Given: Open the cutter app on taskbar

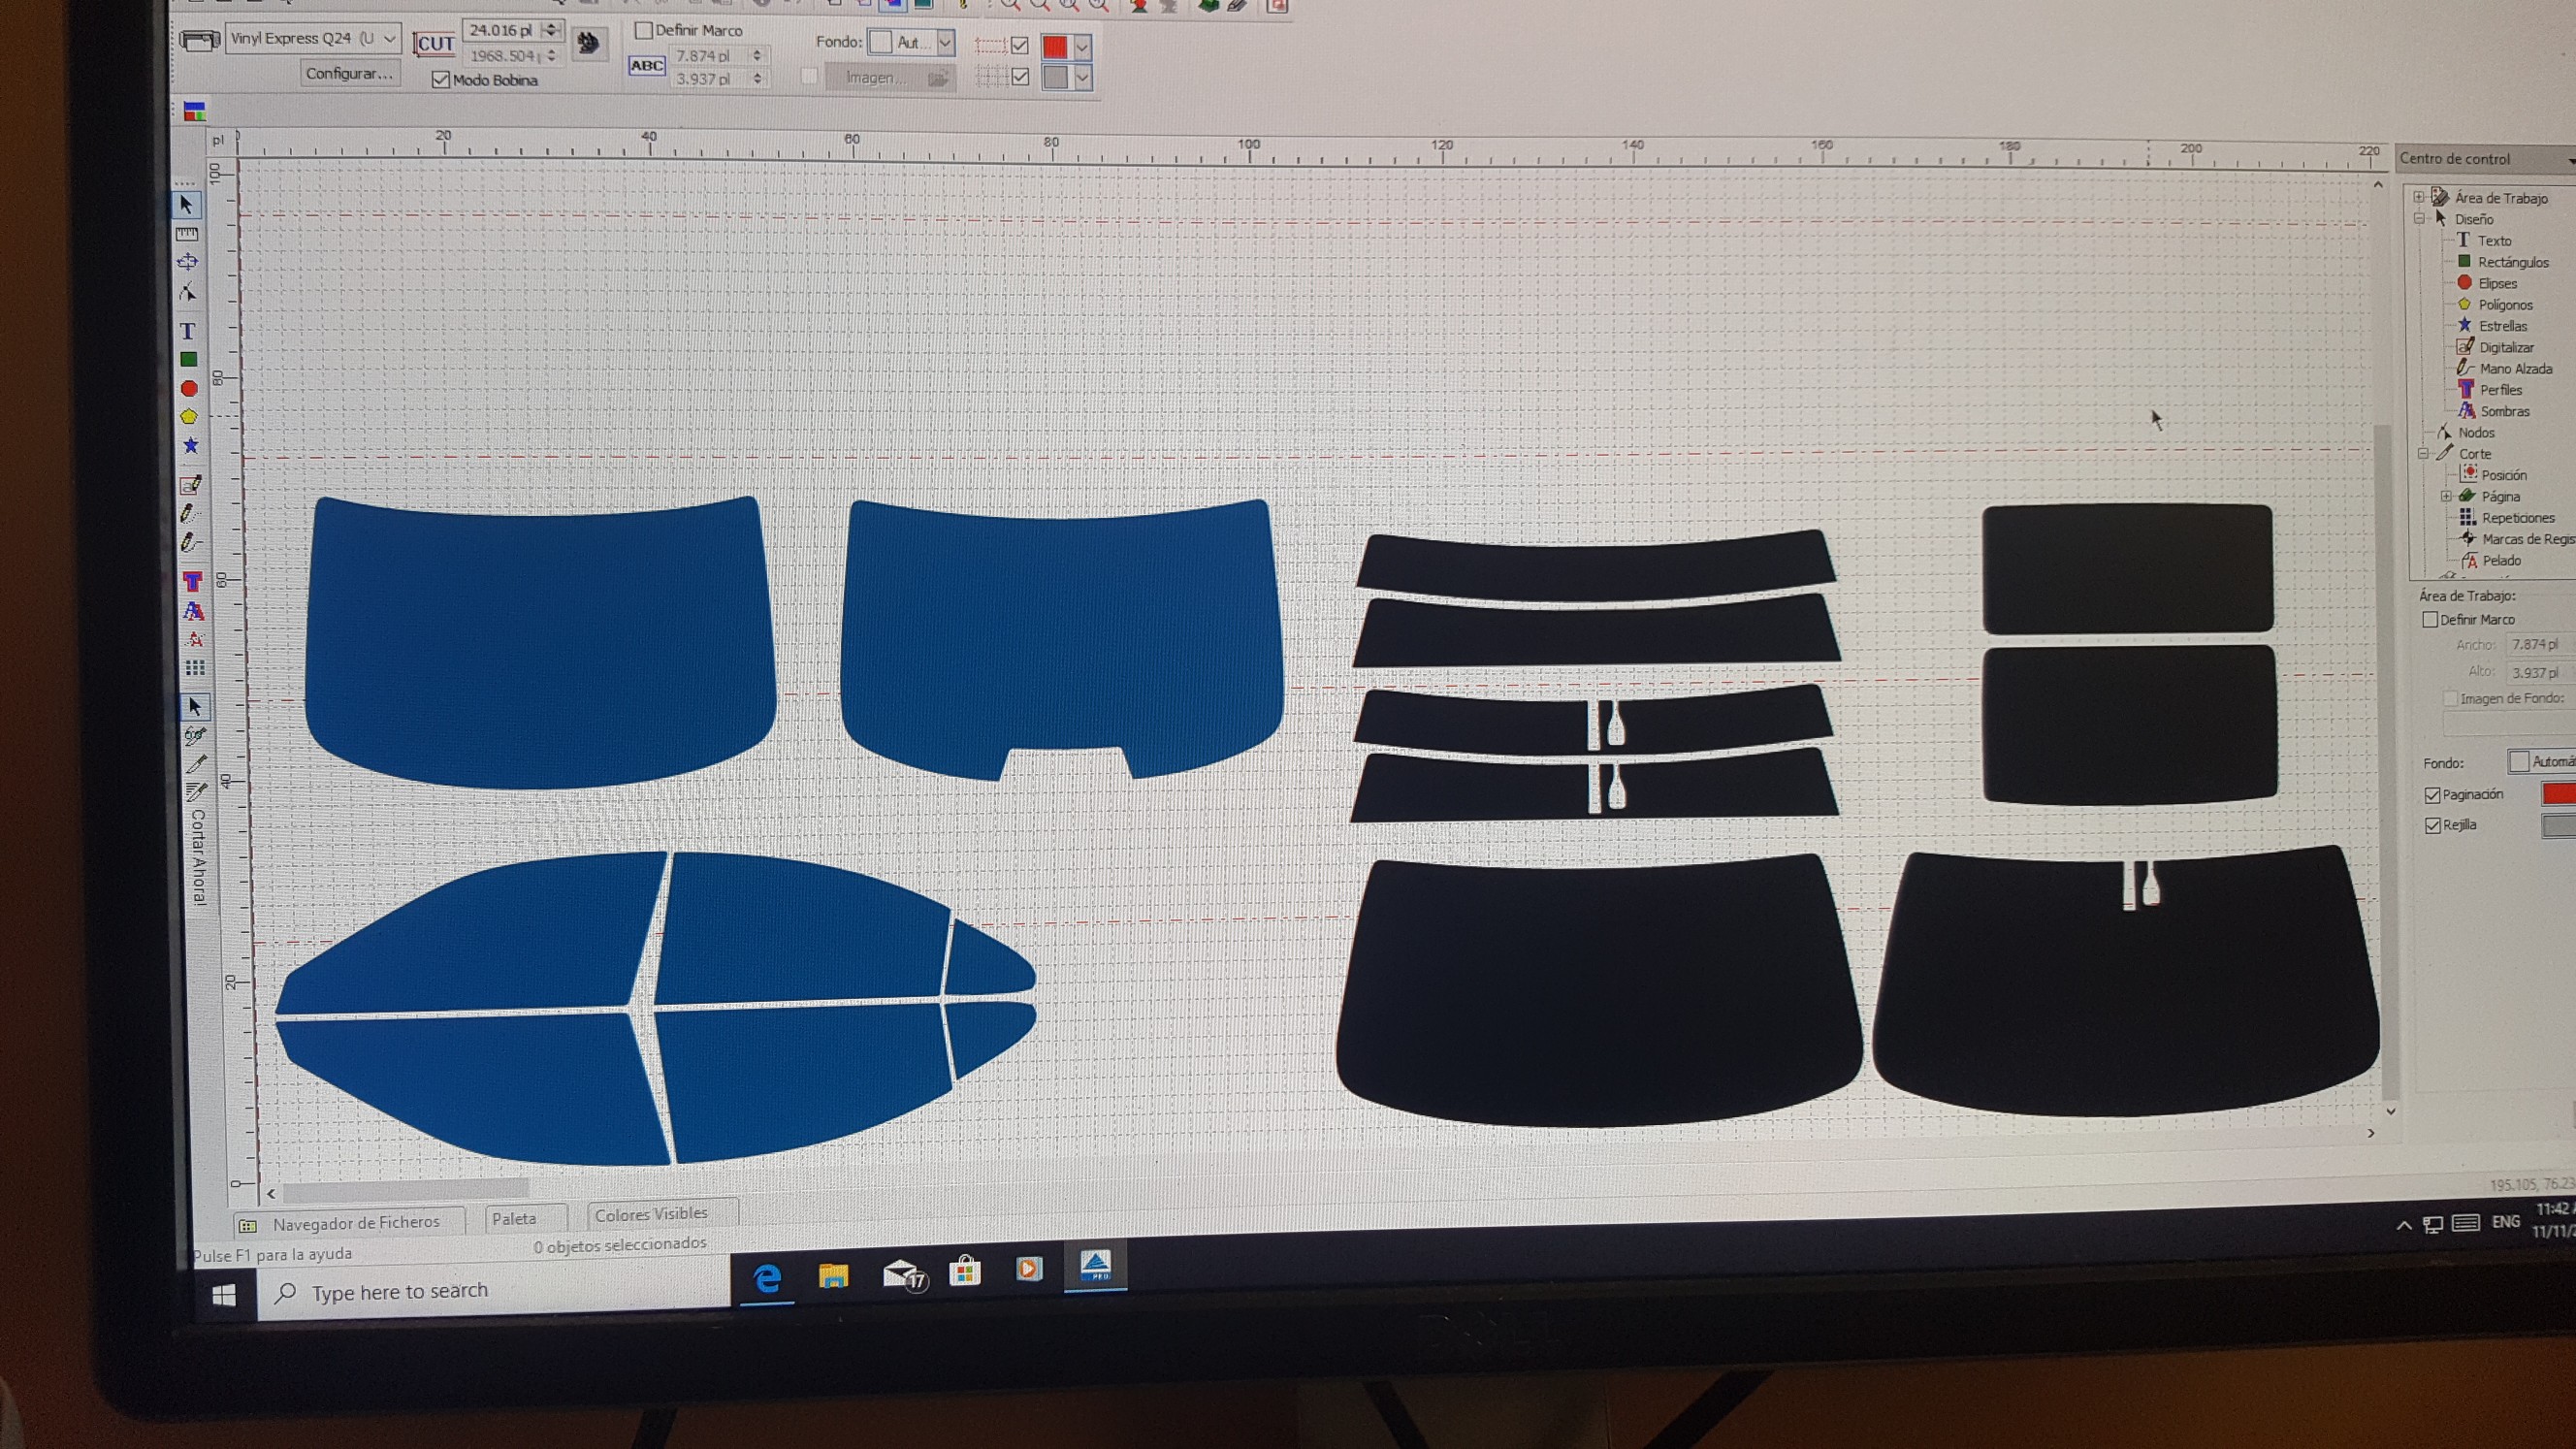Looking at the screenshot, I should [1095, 1267].
